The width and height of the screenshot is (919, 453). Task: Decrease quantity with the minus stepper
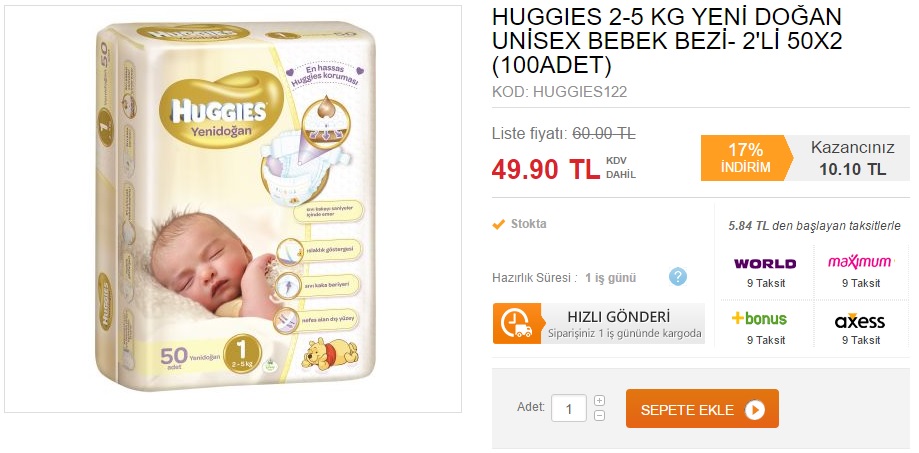(600, 415)
